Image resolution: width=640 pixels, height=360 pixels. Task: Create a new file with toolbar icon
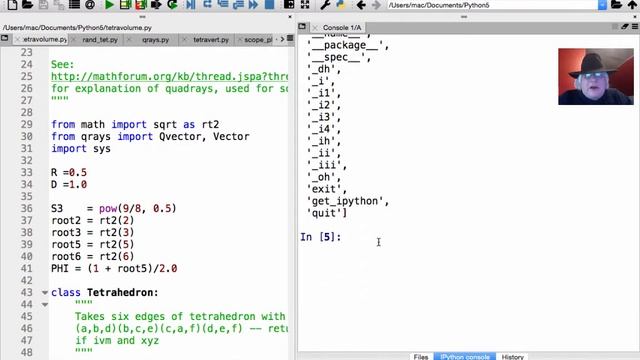tap(12, 4)
